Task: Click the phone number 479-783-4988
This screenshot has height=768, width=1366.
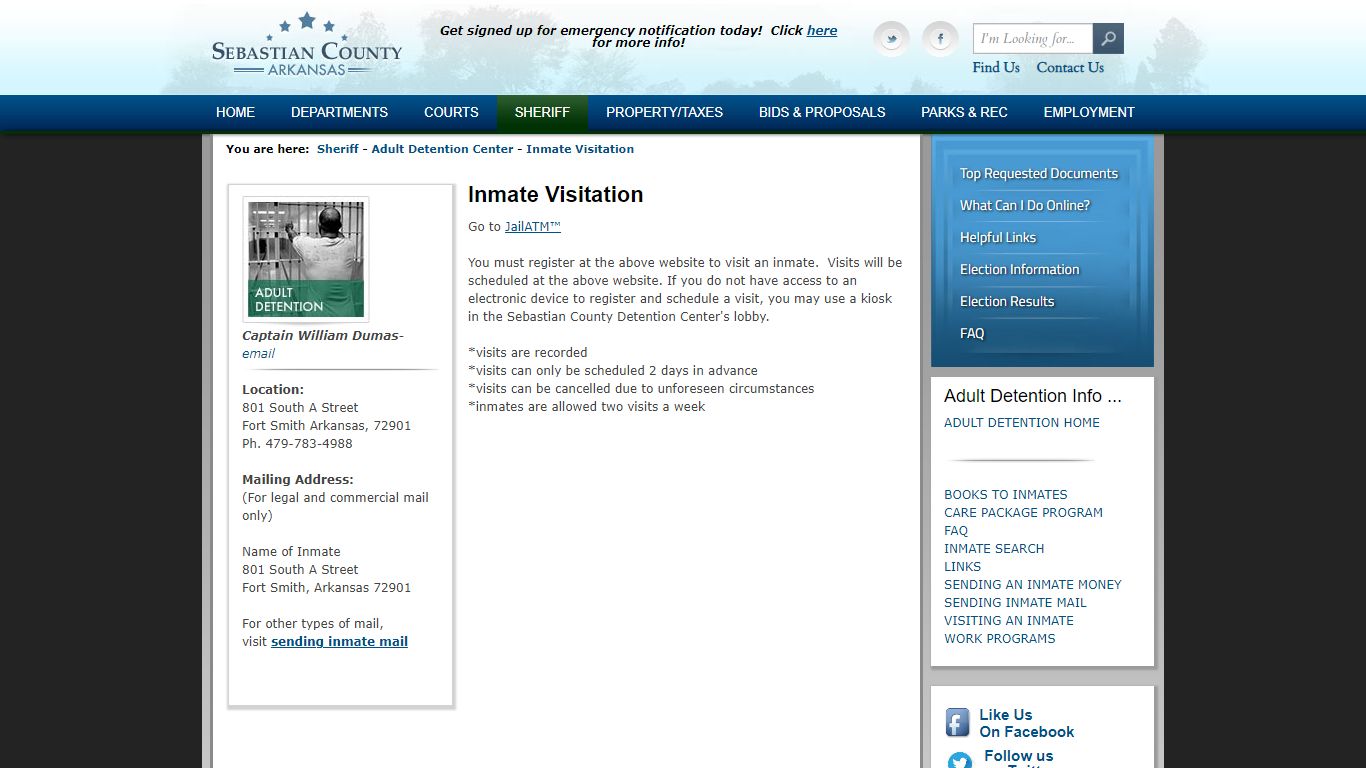Action: 309,444
